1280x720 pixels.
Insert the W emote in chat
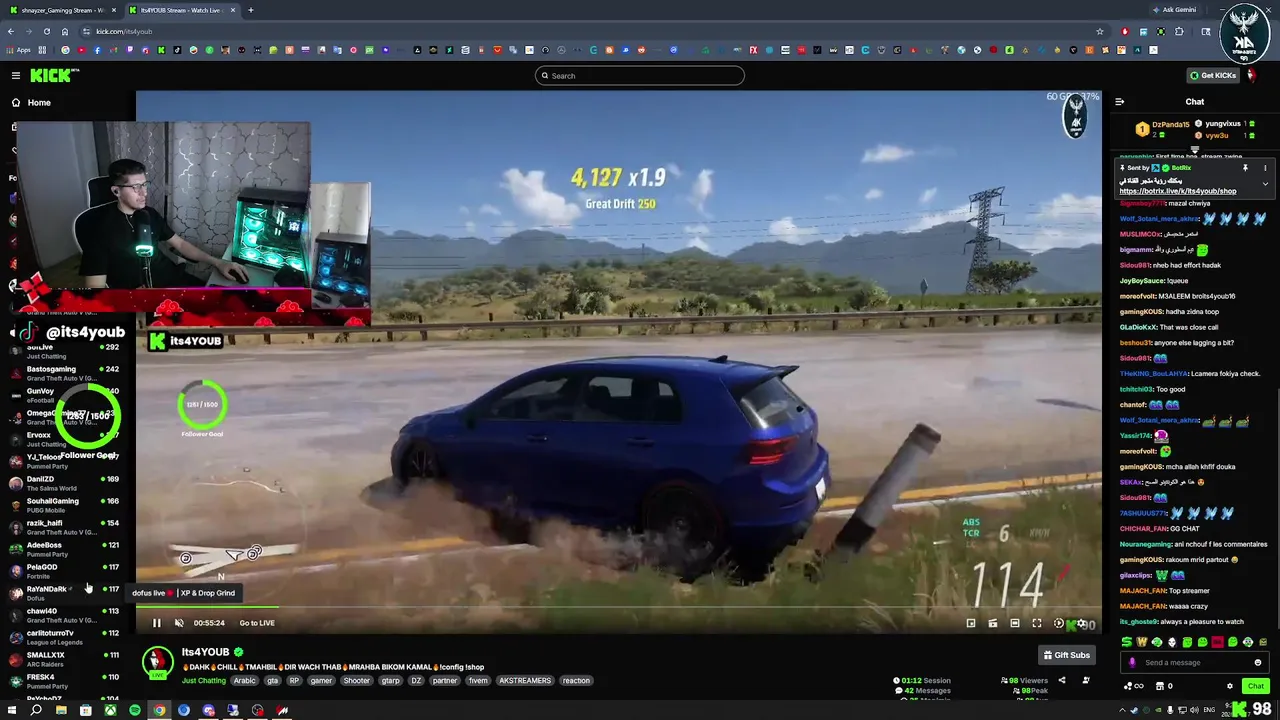click(x=1142, y=642)
